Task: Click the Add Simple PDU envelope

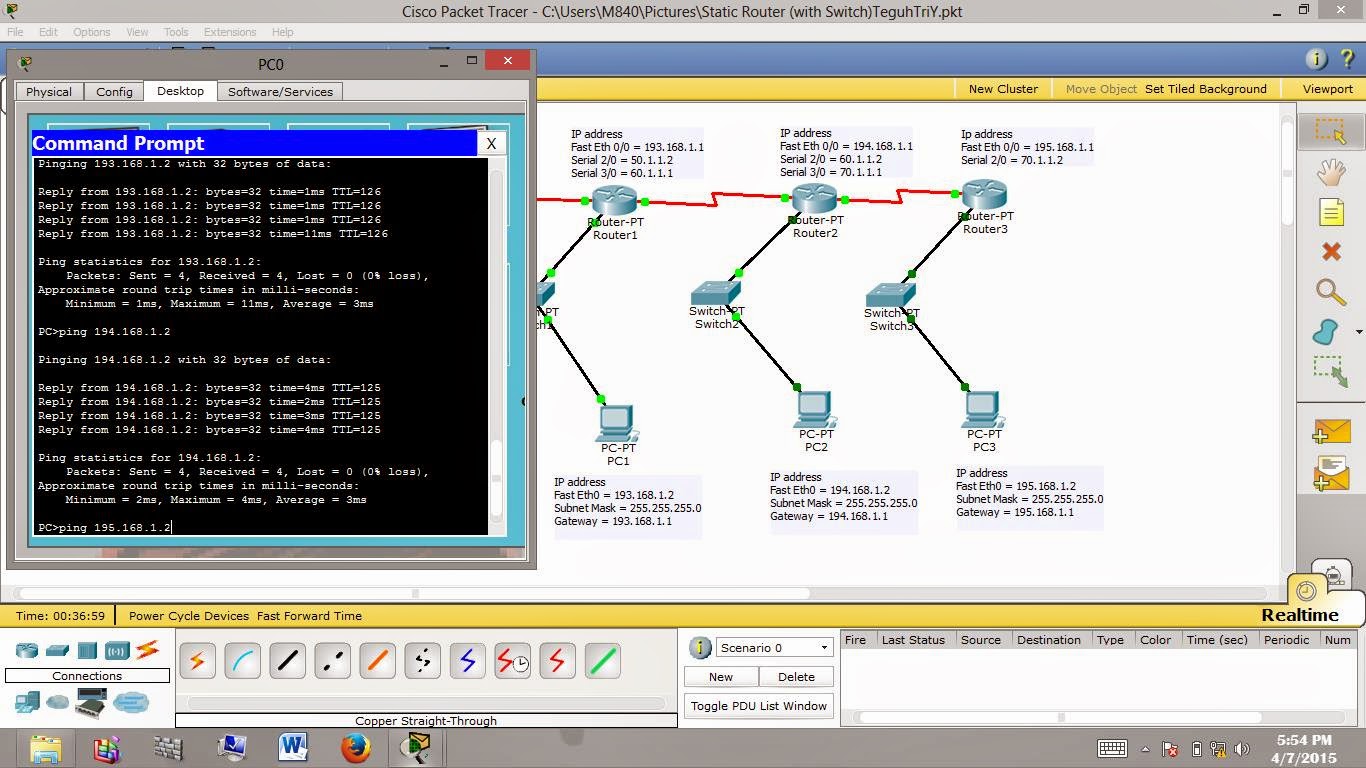Action: click(1332, 432)
